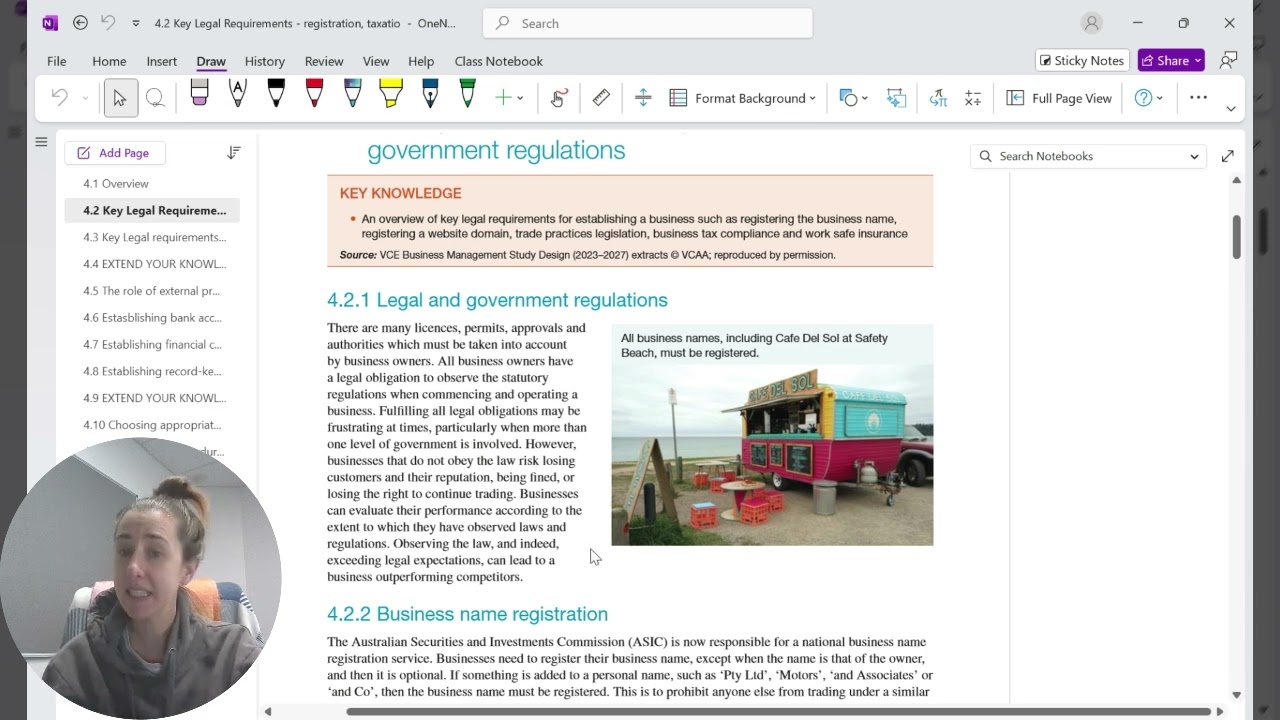
Task: Select the text pen with letter A
Action: tap(237, 94)
